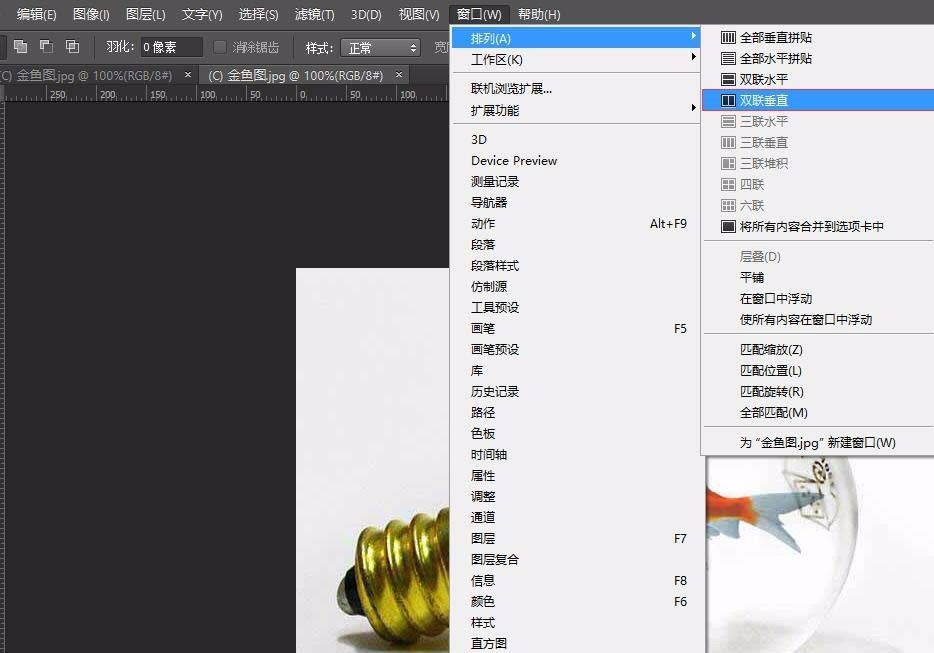Select the Intersect with Selection icon
The width and height of the screenshot is (934, 653).
(73, 46)
